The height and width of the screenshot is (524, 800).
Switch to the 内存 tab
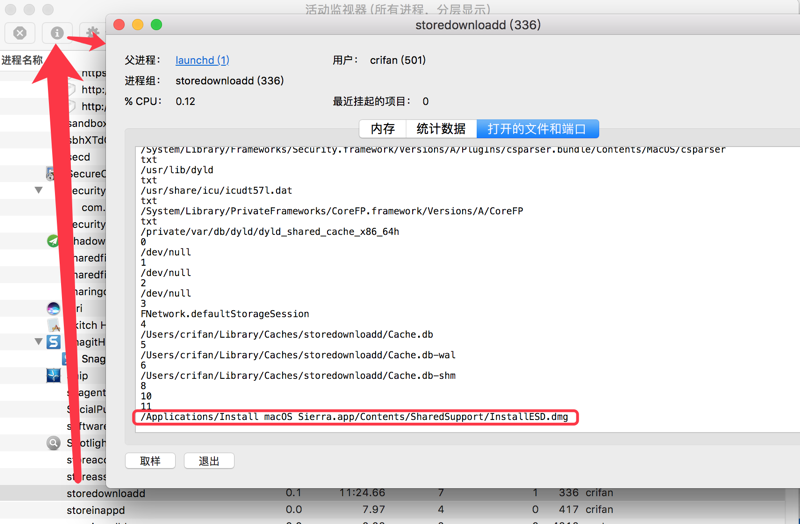(x=383, y=129)
